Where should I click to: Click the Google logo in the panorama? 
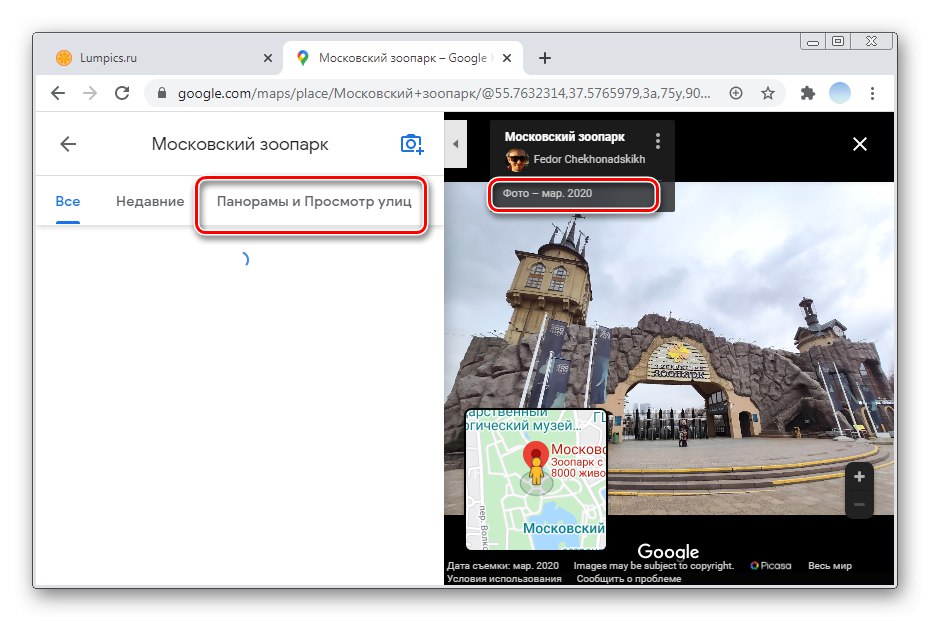tap(668, 552)
